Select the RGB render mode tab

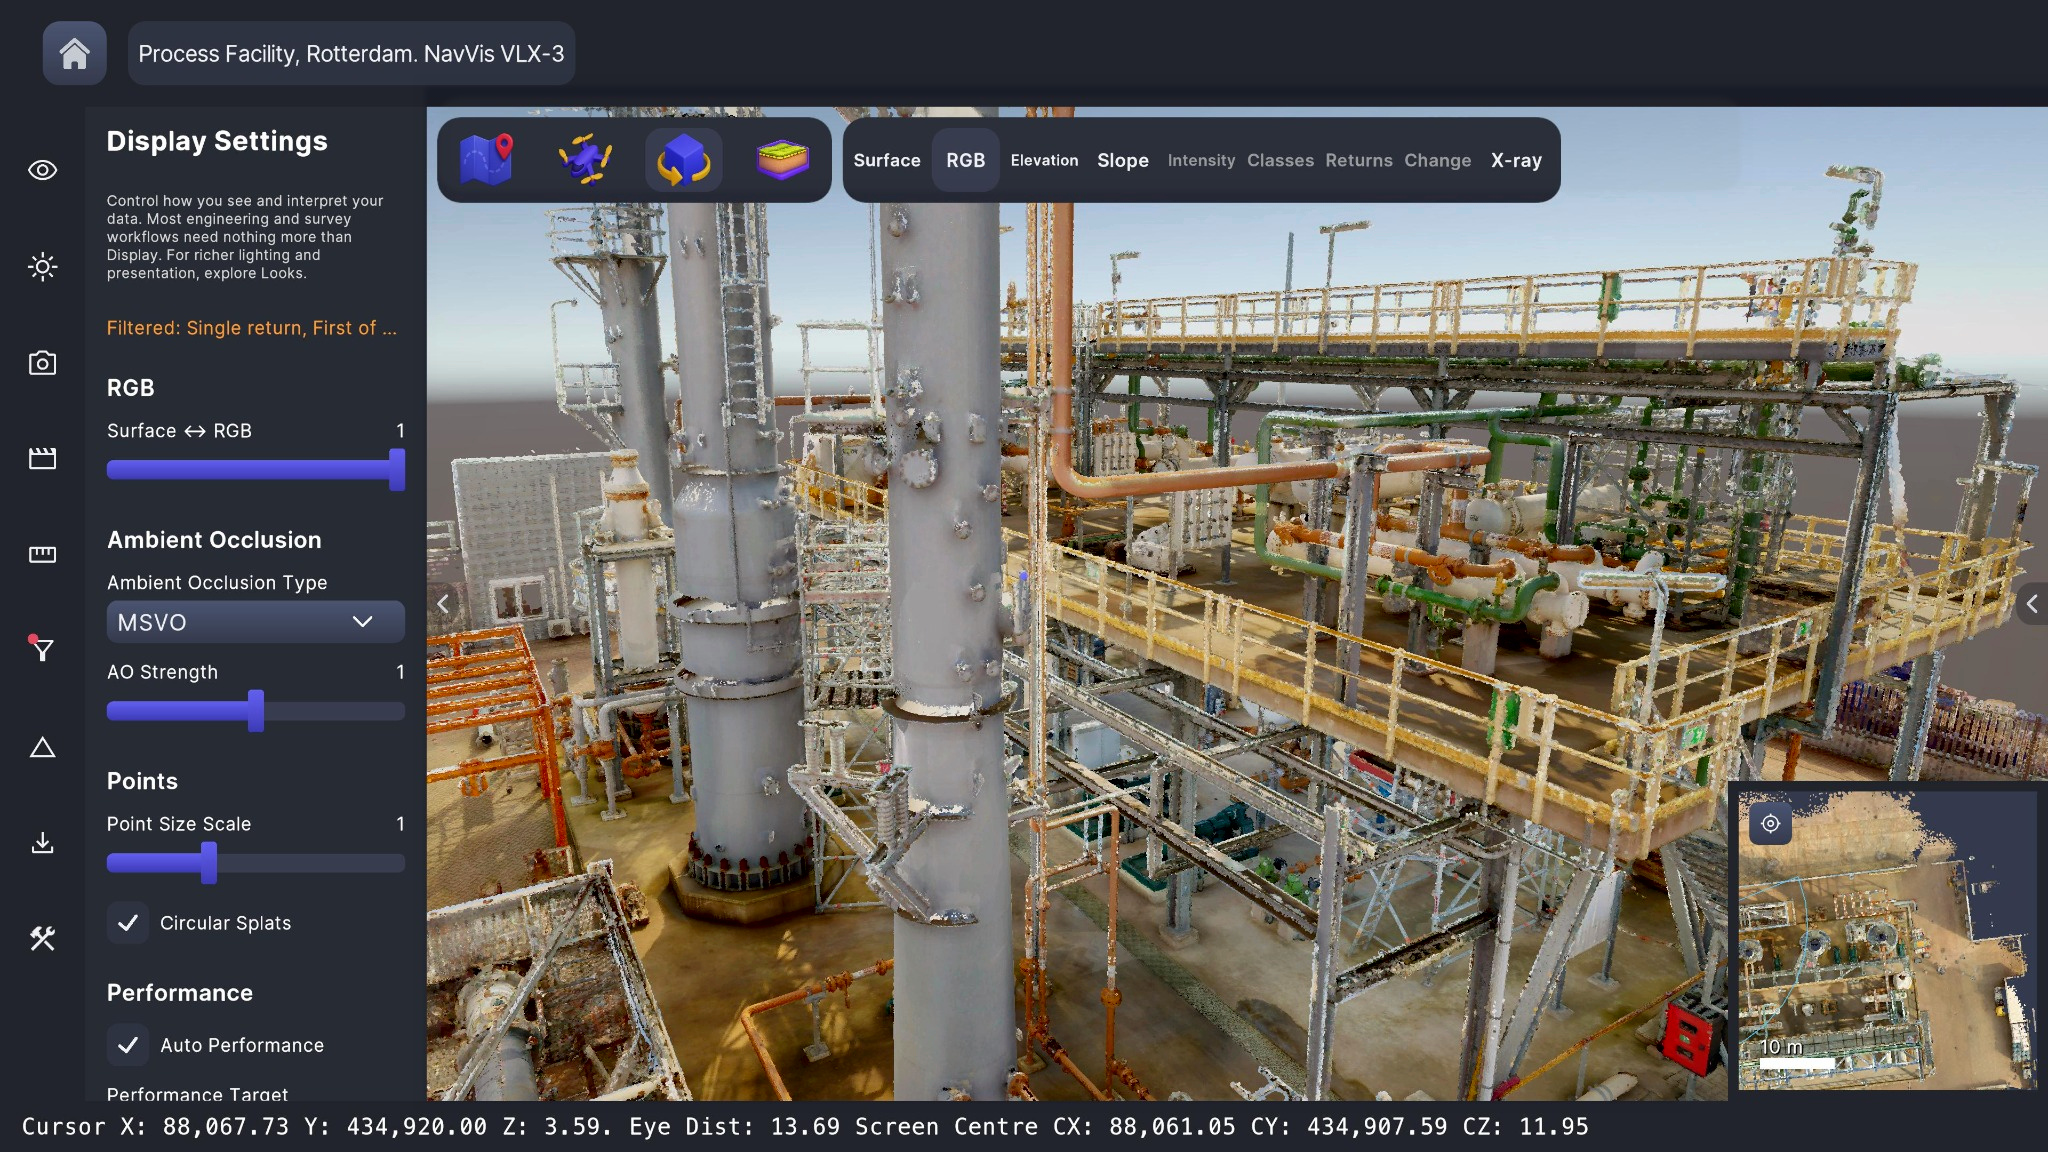[x=966, y=160]
